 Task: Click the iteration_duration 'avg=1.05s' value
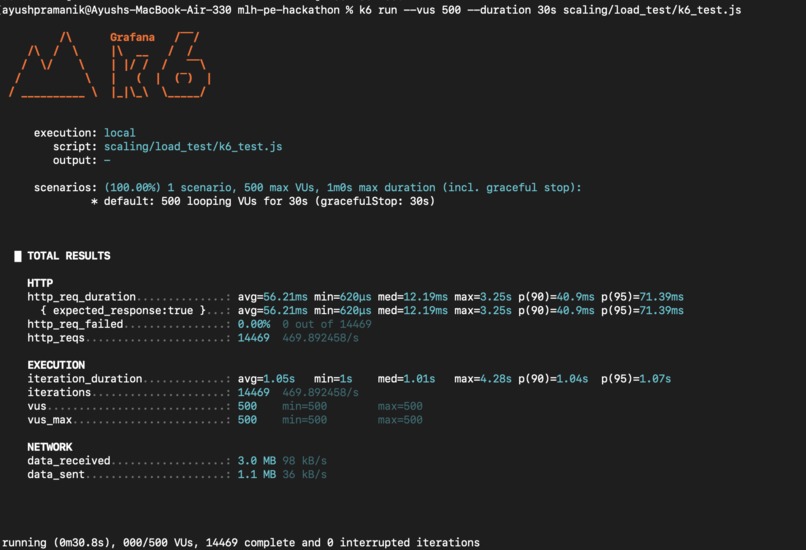(x=266, y=379)
